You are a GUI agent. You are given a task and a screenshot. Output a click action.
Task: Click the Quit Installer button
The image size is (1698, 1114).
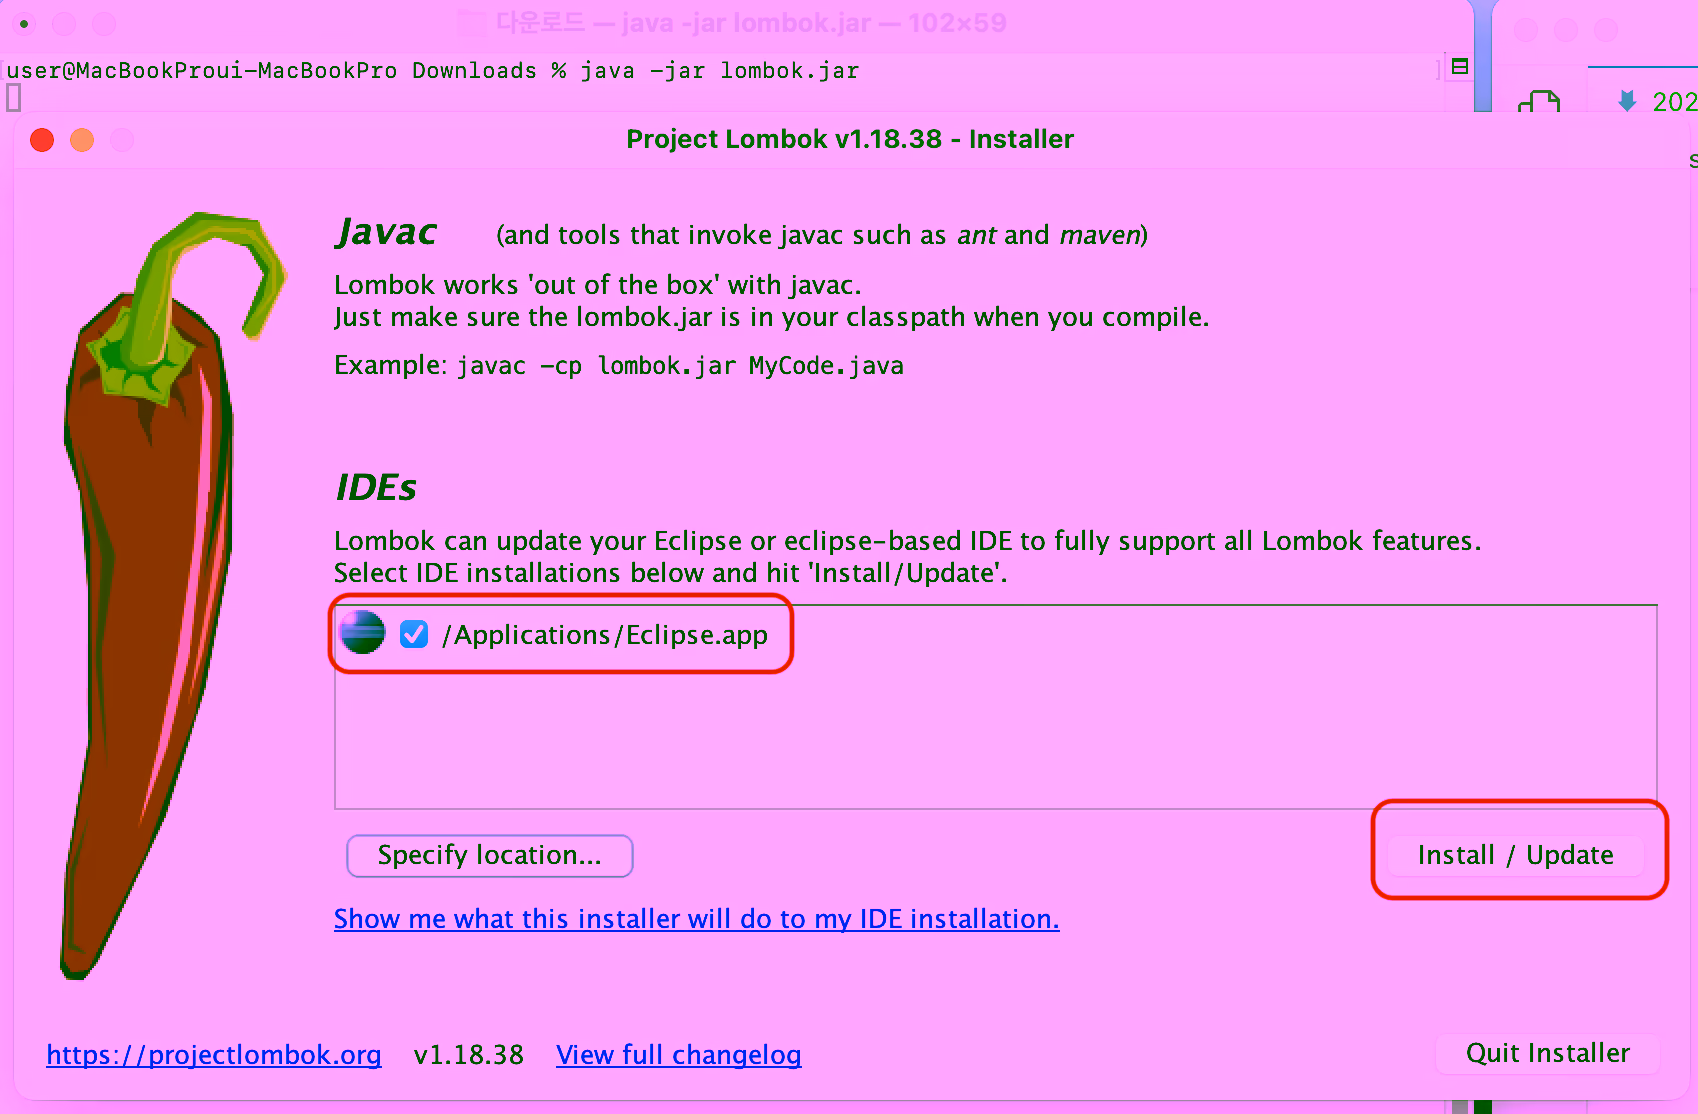(x=1547, y=1053)
